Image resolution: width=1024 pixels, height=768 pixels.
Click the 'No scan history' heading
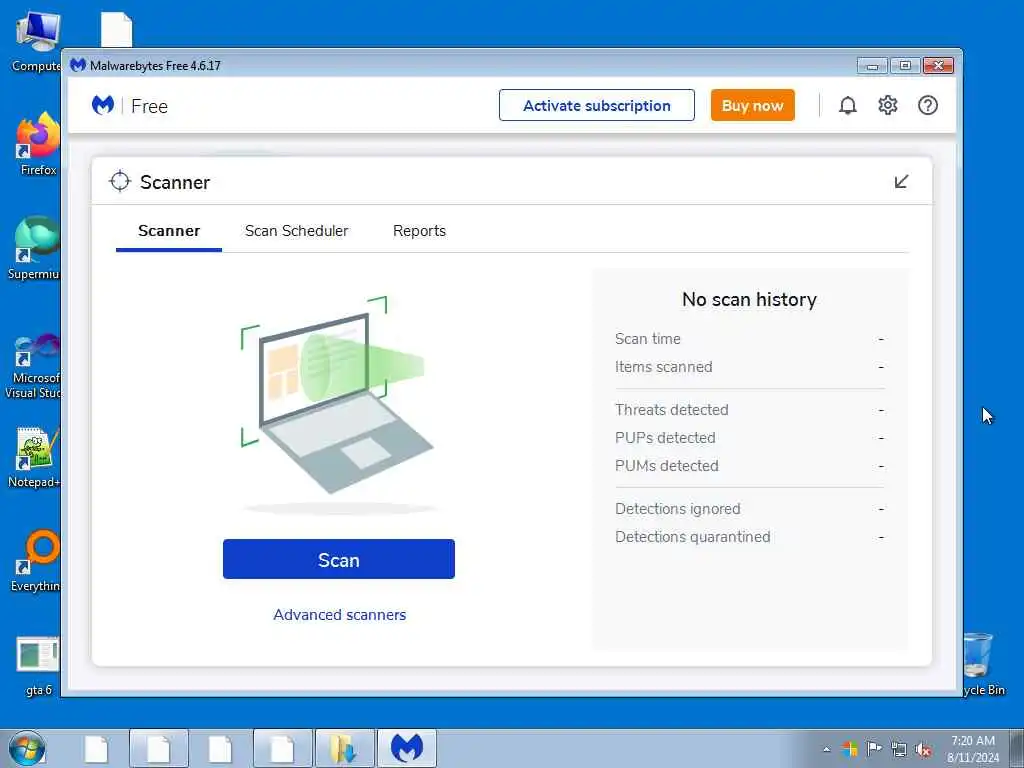[749, 299]
